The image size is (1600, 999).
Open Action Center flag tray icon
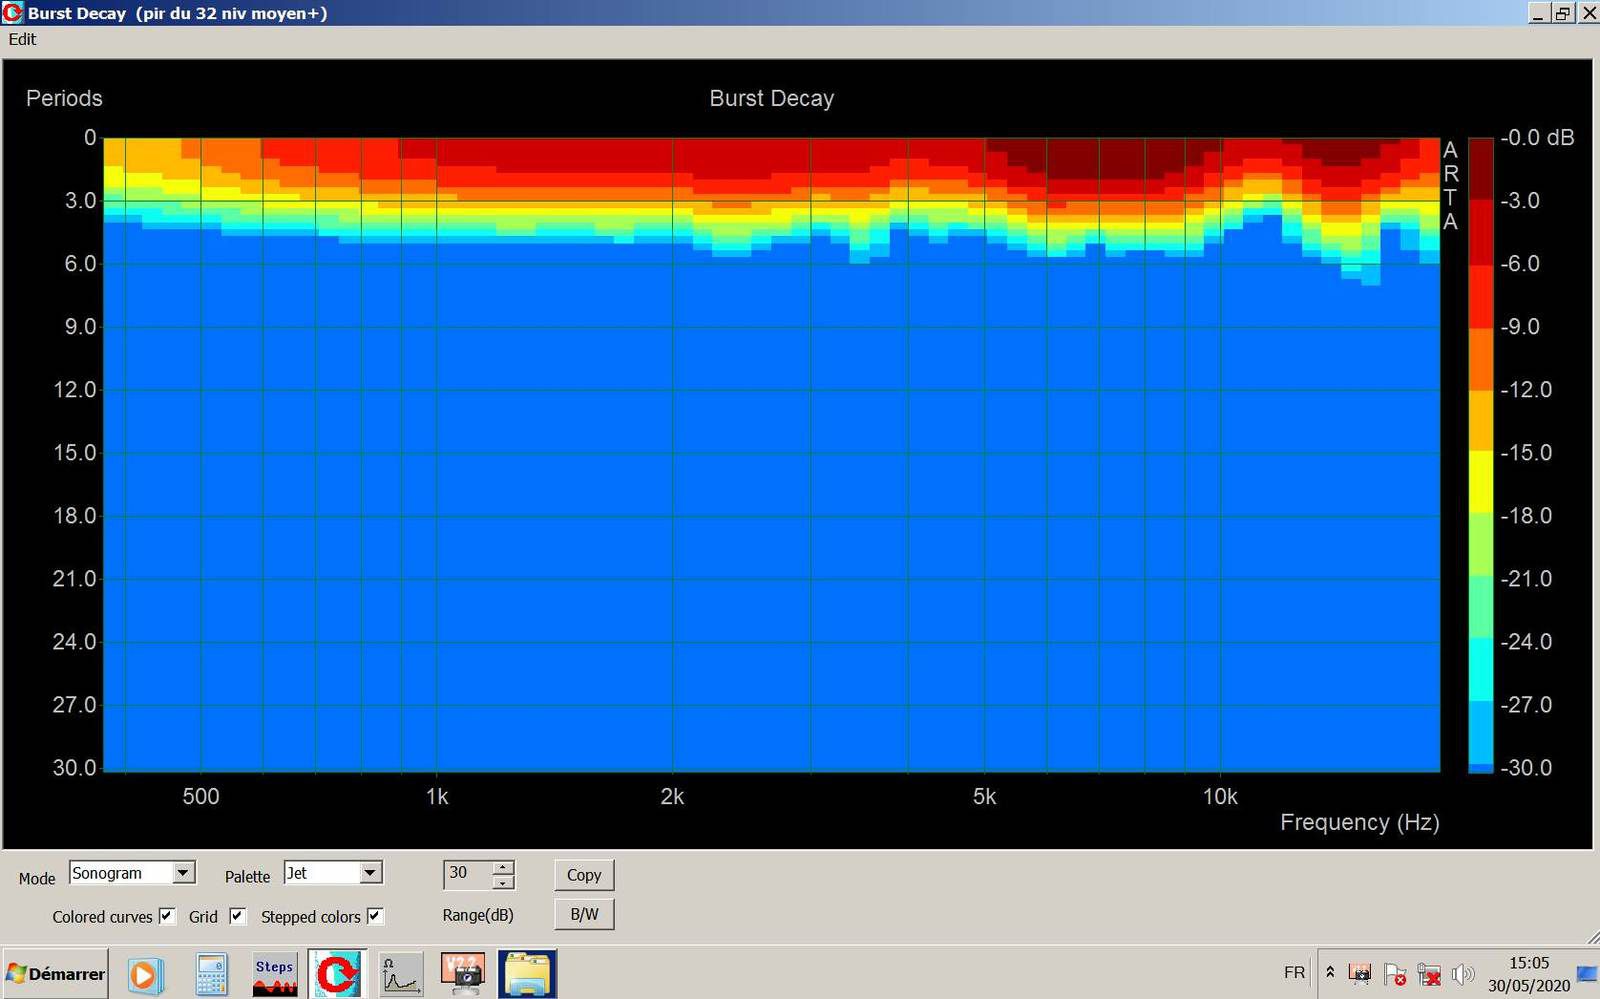coord(1395,973)
